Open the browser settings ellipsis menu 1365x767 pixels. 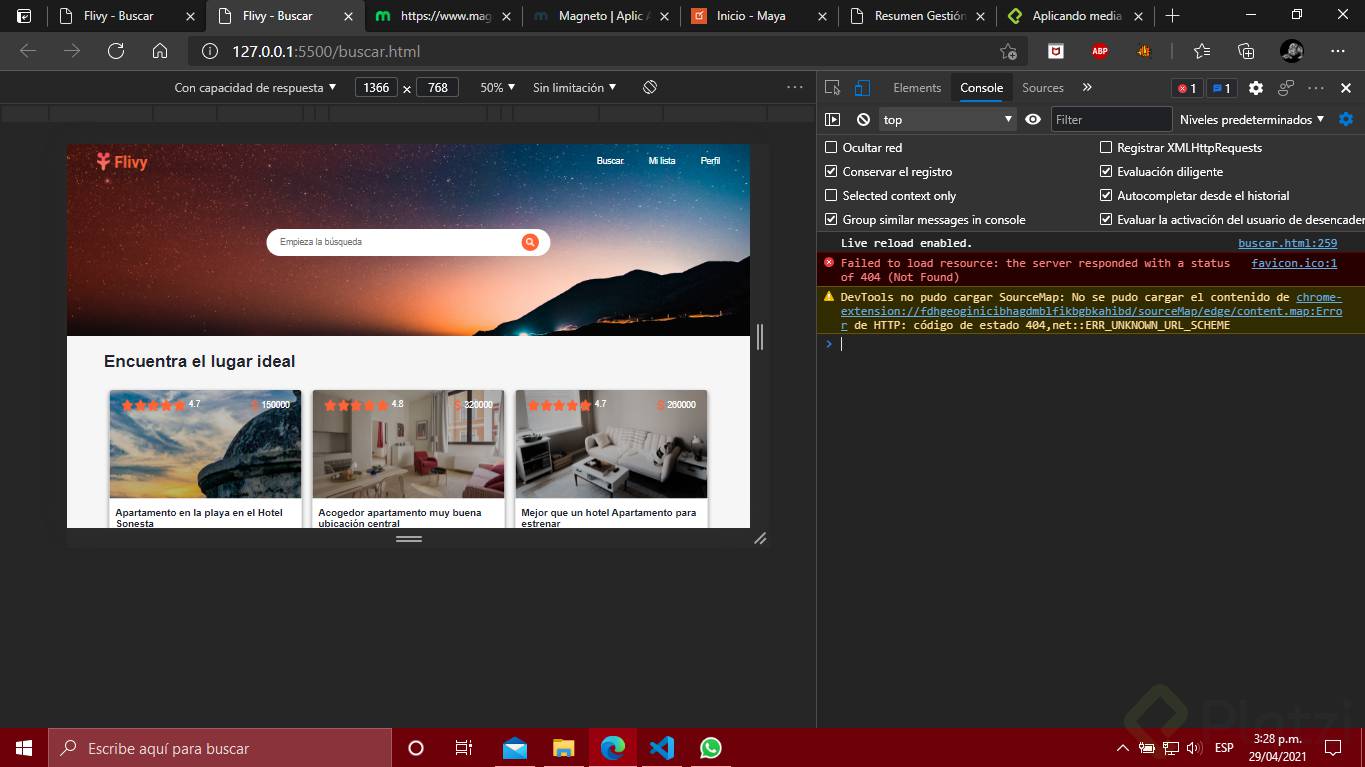tap(1338, 51)
